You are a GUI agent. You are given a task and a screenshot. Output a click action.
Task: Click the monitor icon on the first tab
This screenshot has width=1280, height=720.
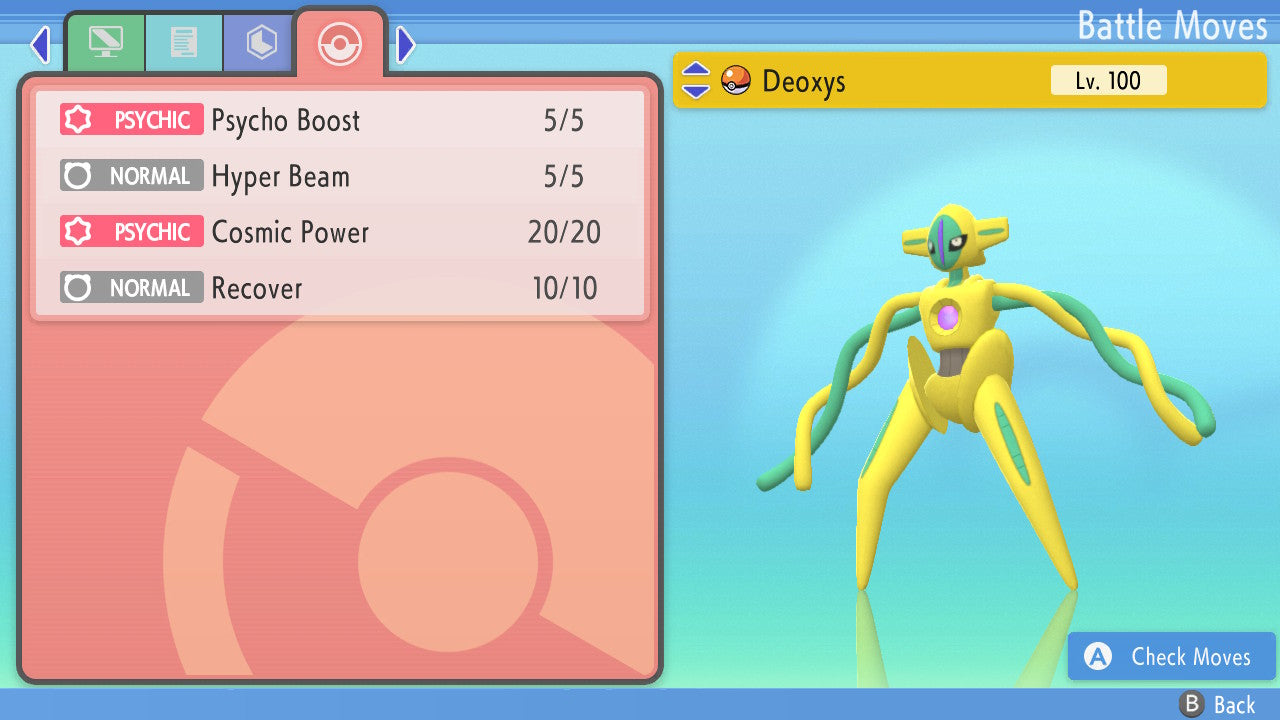tap(105, 42)
